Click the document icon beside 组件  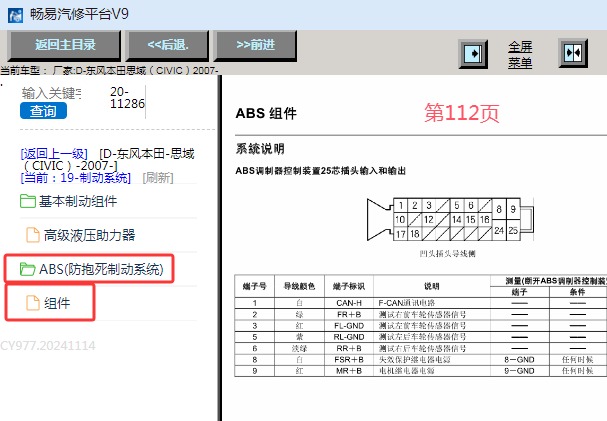(x=33, y=303)
